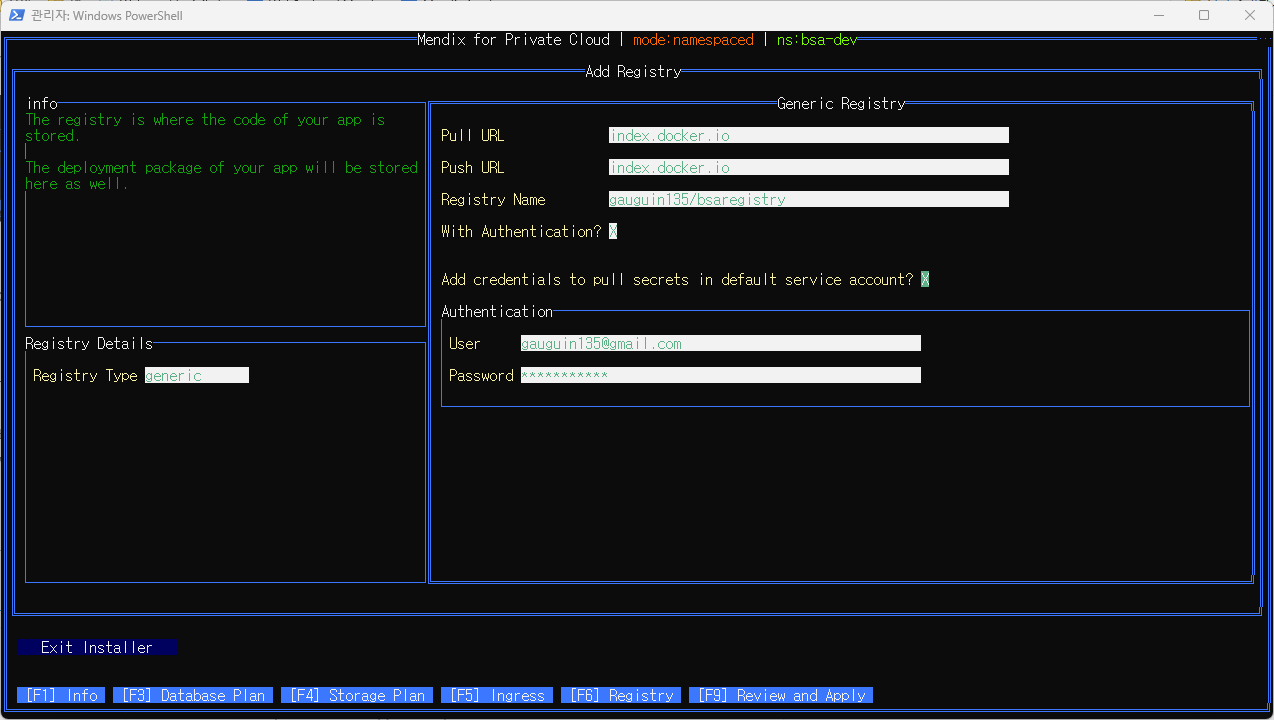The image size is (1274, 720).
Task: Click the Add Registry heading
Action: coord(633,71)
